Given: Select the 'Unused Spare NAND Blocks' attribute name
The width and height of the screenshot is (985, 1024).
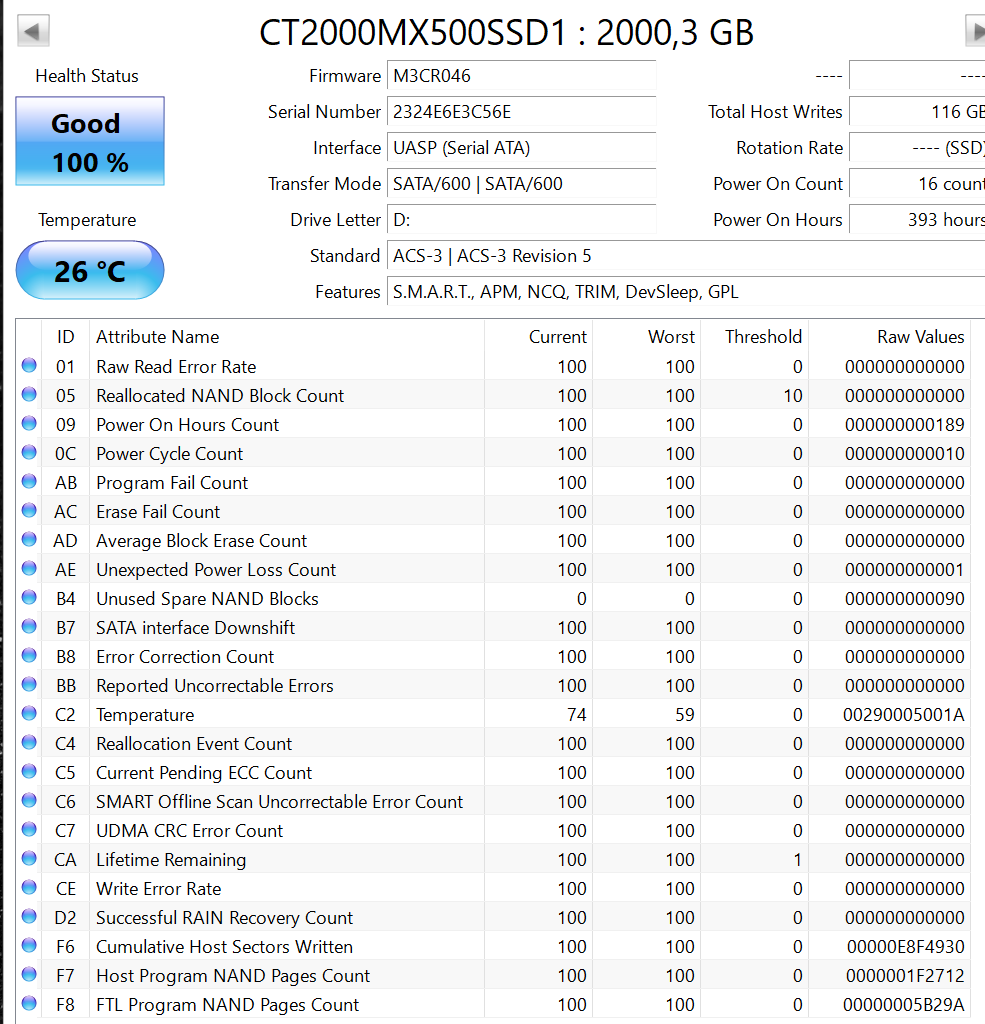Looking at the screenshot, I should coord(207,599).
